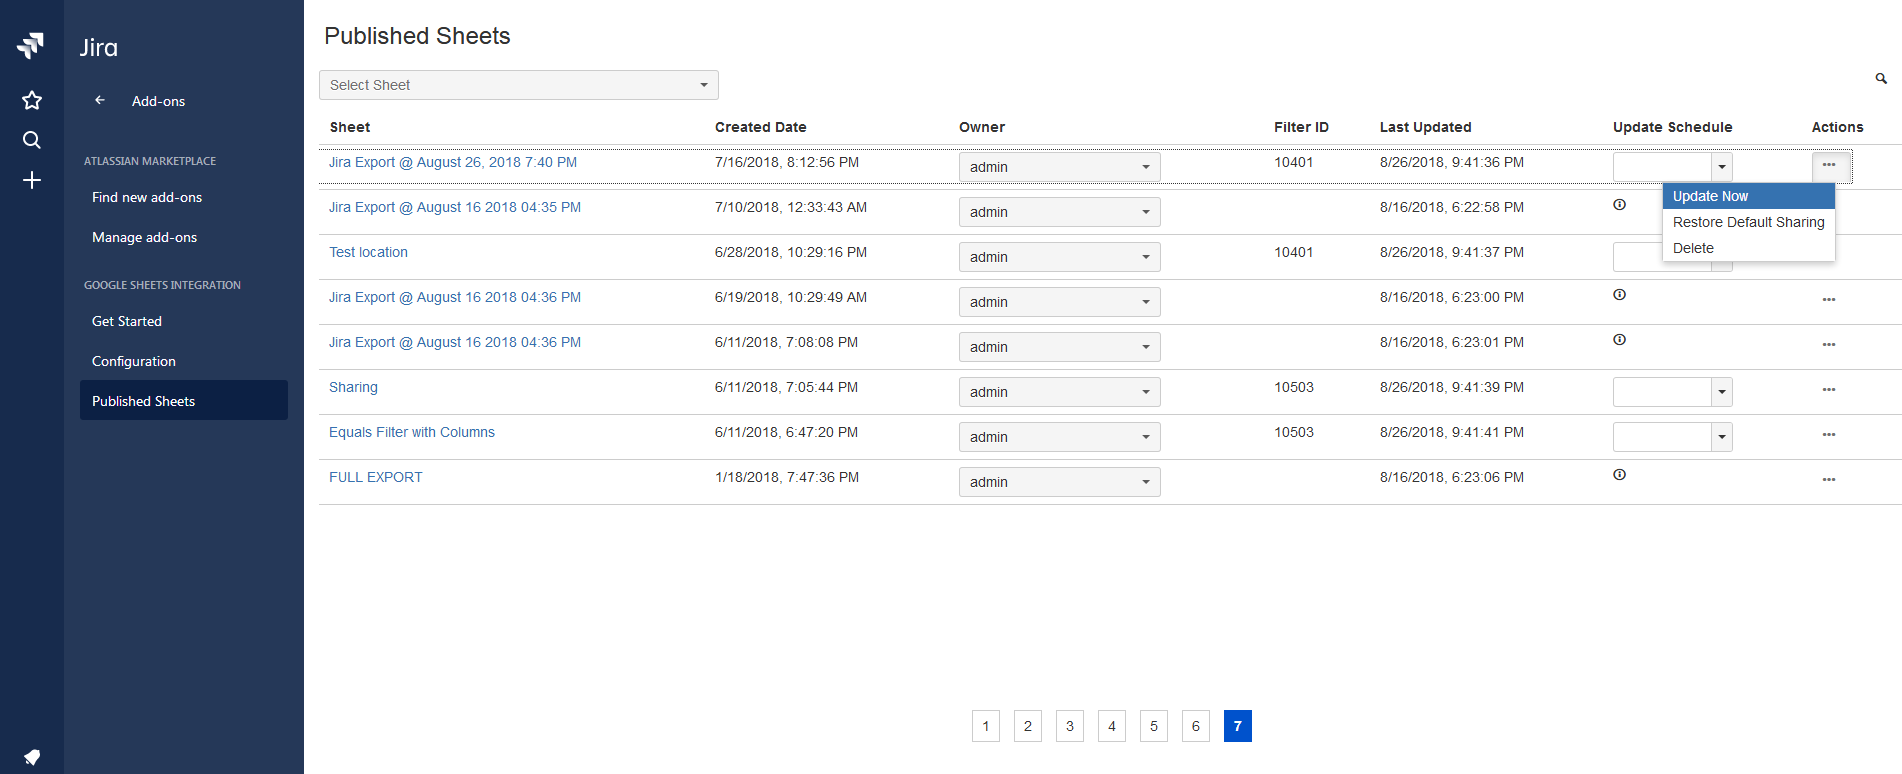
Task: Click the Jira logo icon
Action: click(31, 45)
